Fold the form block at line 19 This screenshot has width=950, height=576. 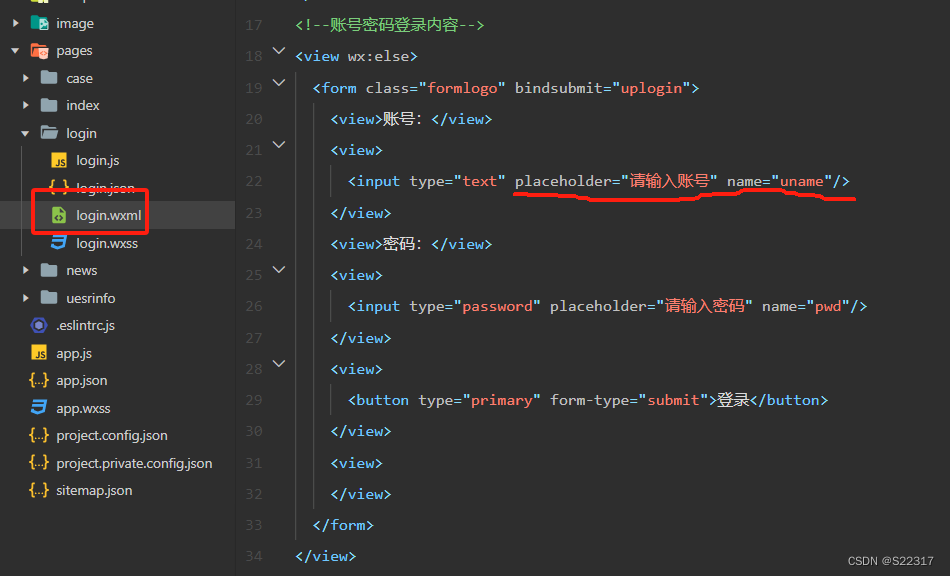coord(279,82)
